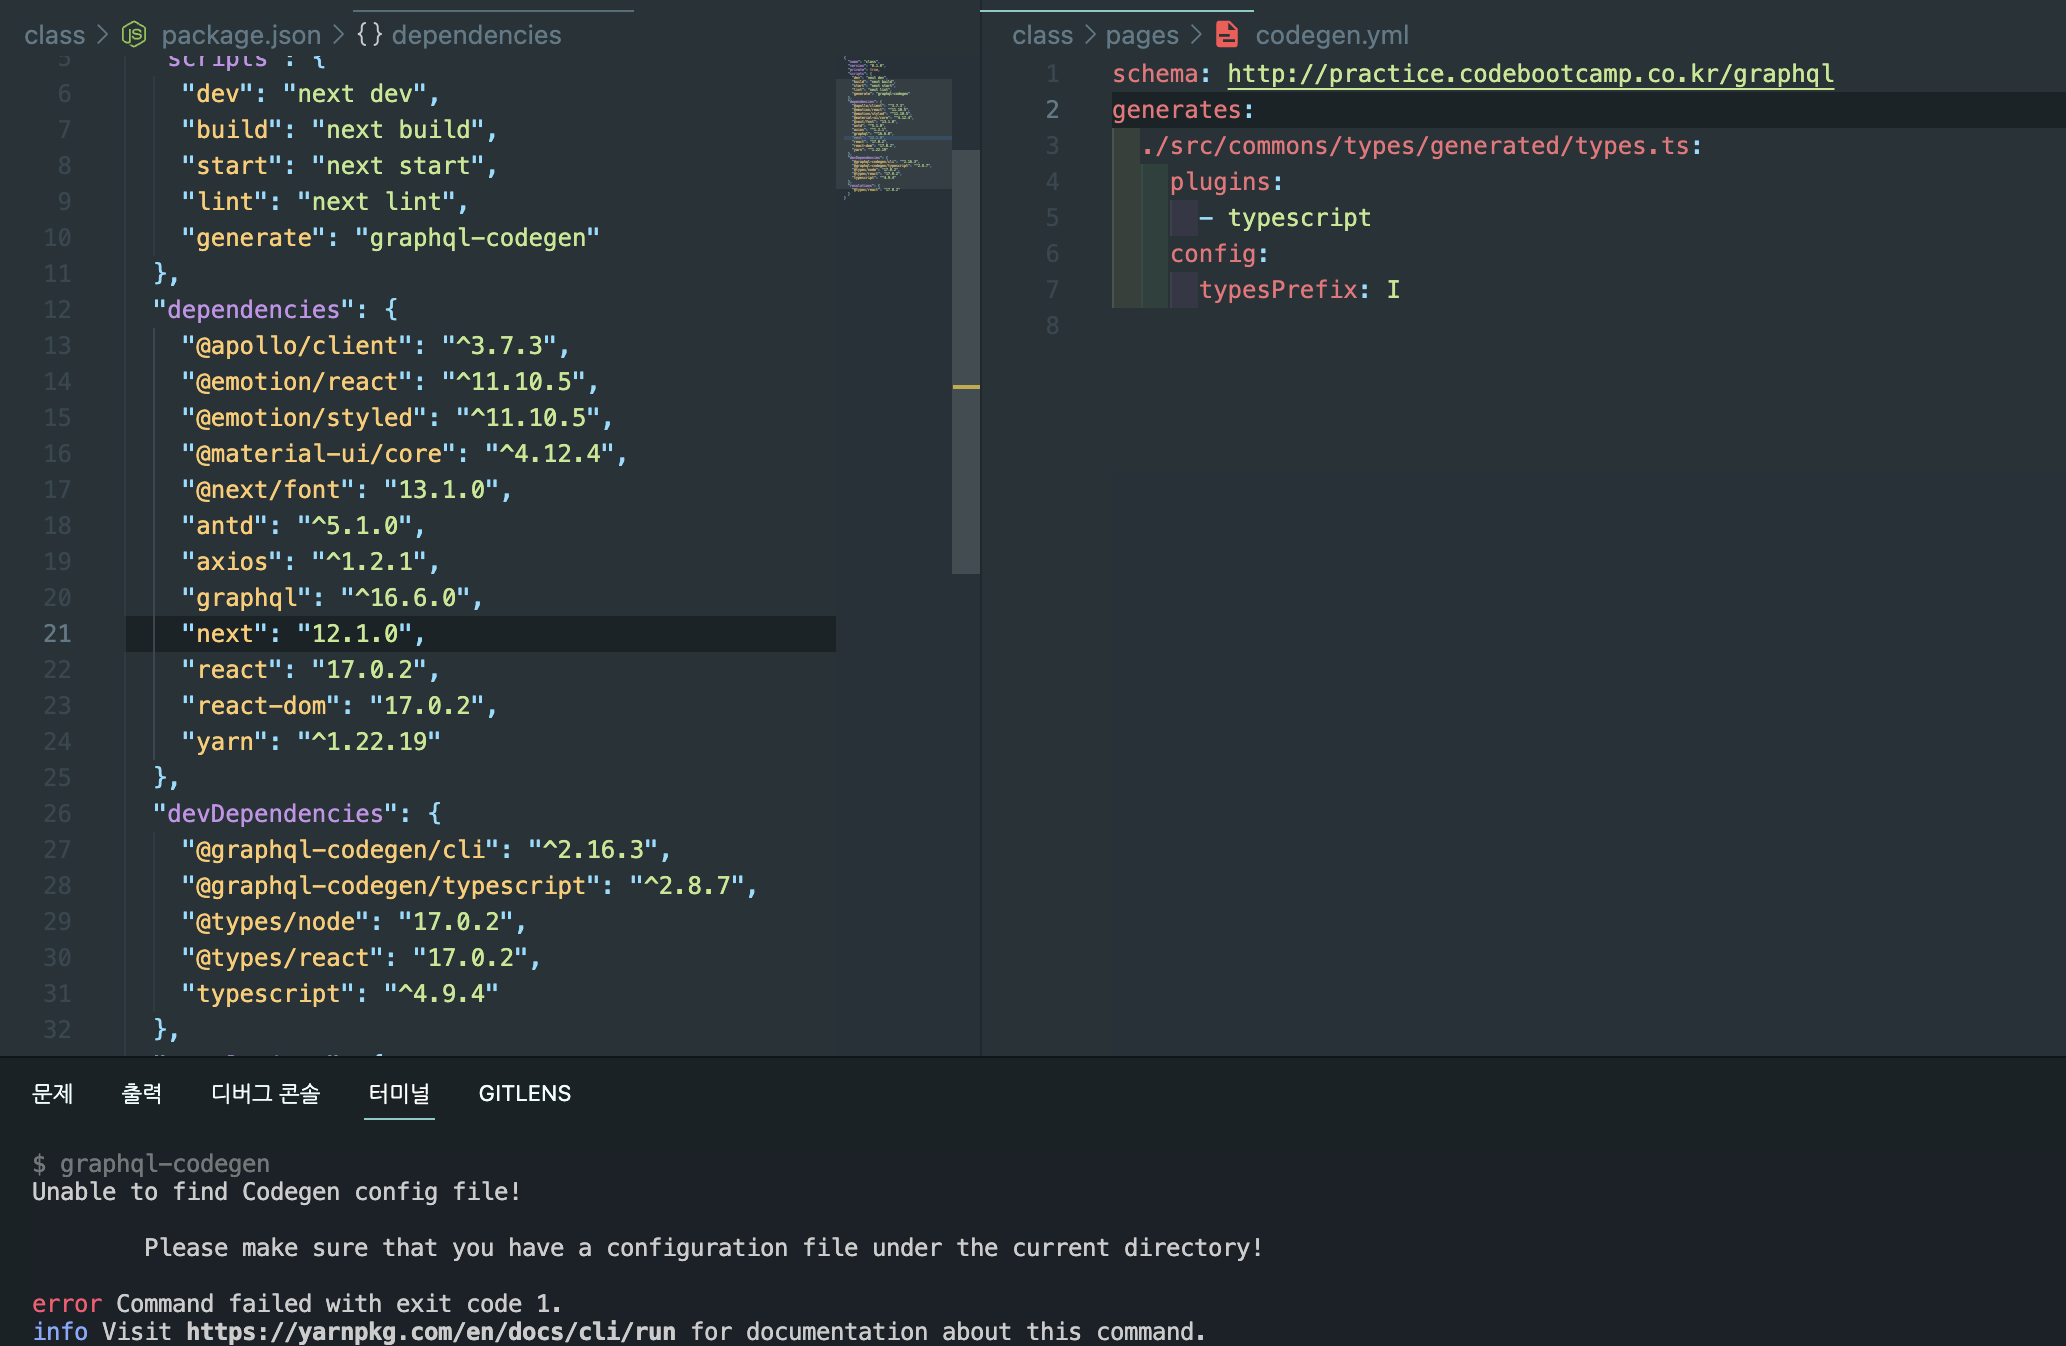Click the minimap preview of package.json
This screenshot has height=1346, width=2066.
pyautogui.click(x=893, y=127)
